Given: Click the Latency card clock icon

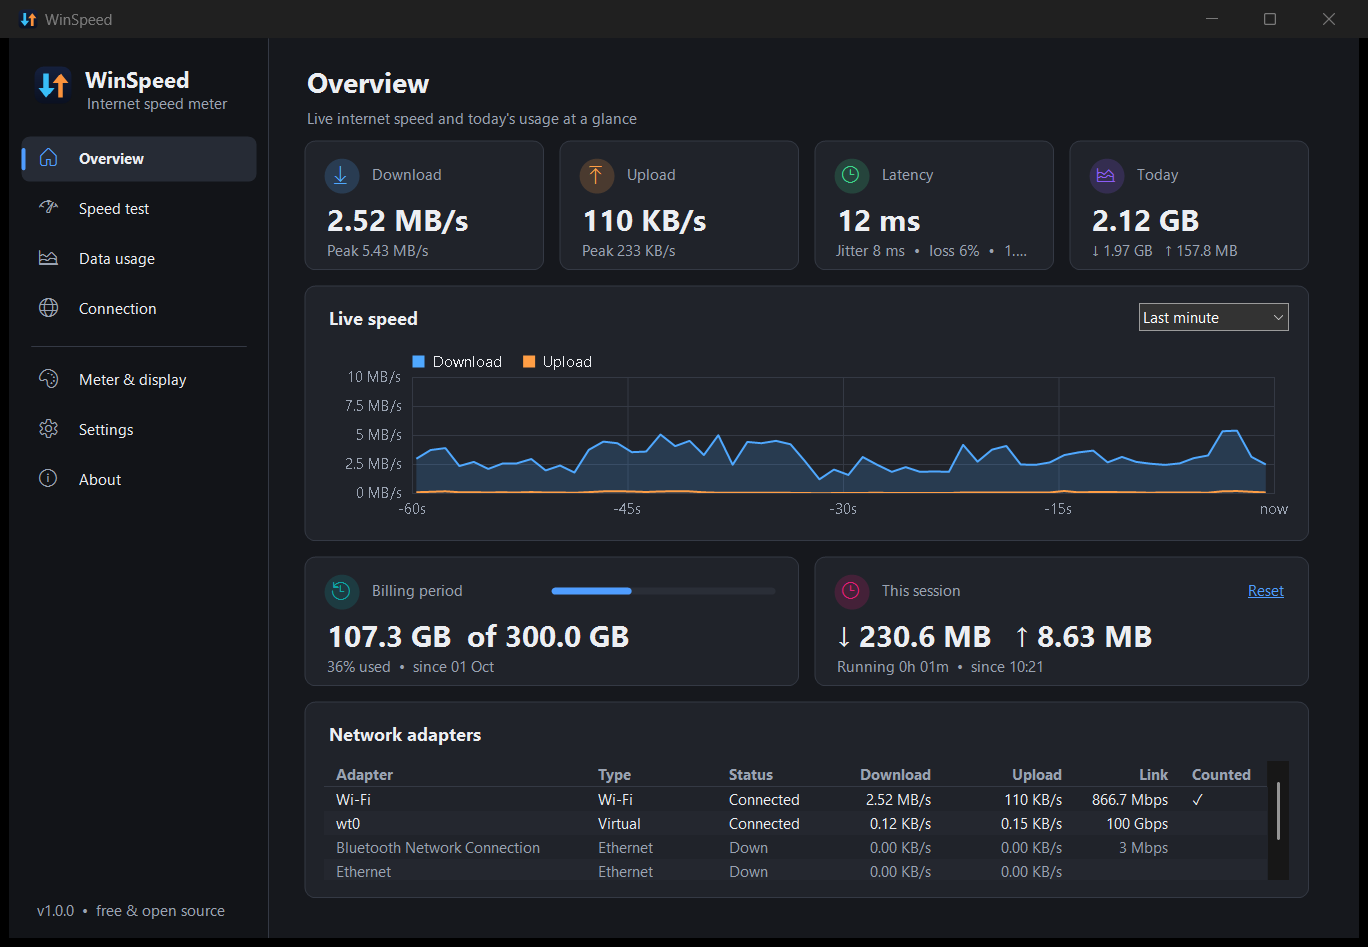Looking at the screenshot, I should coord(852,175).
